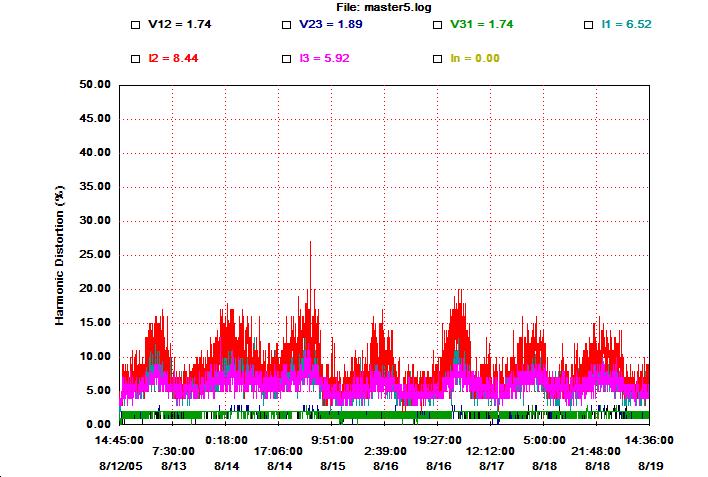
Task: Select the 9:51:00 time axis label
Action: [x=331, y=438]
